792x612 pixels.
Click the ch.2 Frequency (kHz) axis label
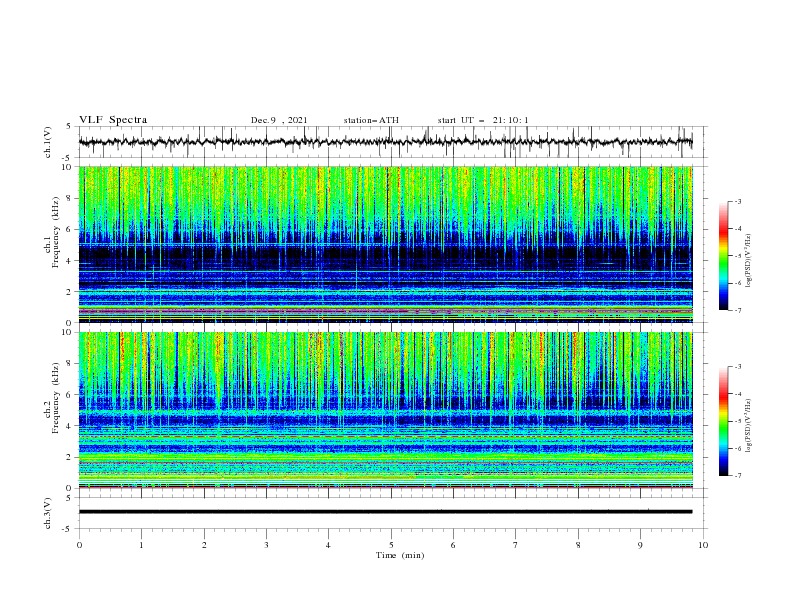52,398
